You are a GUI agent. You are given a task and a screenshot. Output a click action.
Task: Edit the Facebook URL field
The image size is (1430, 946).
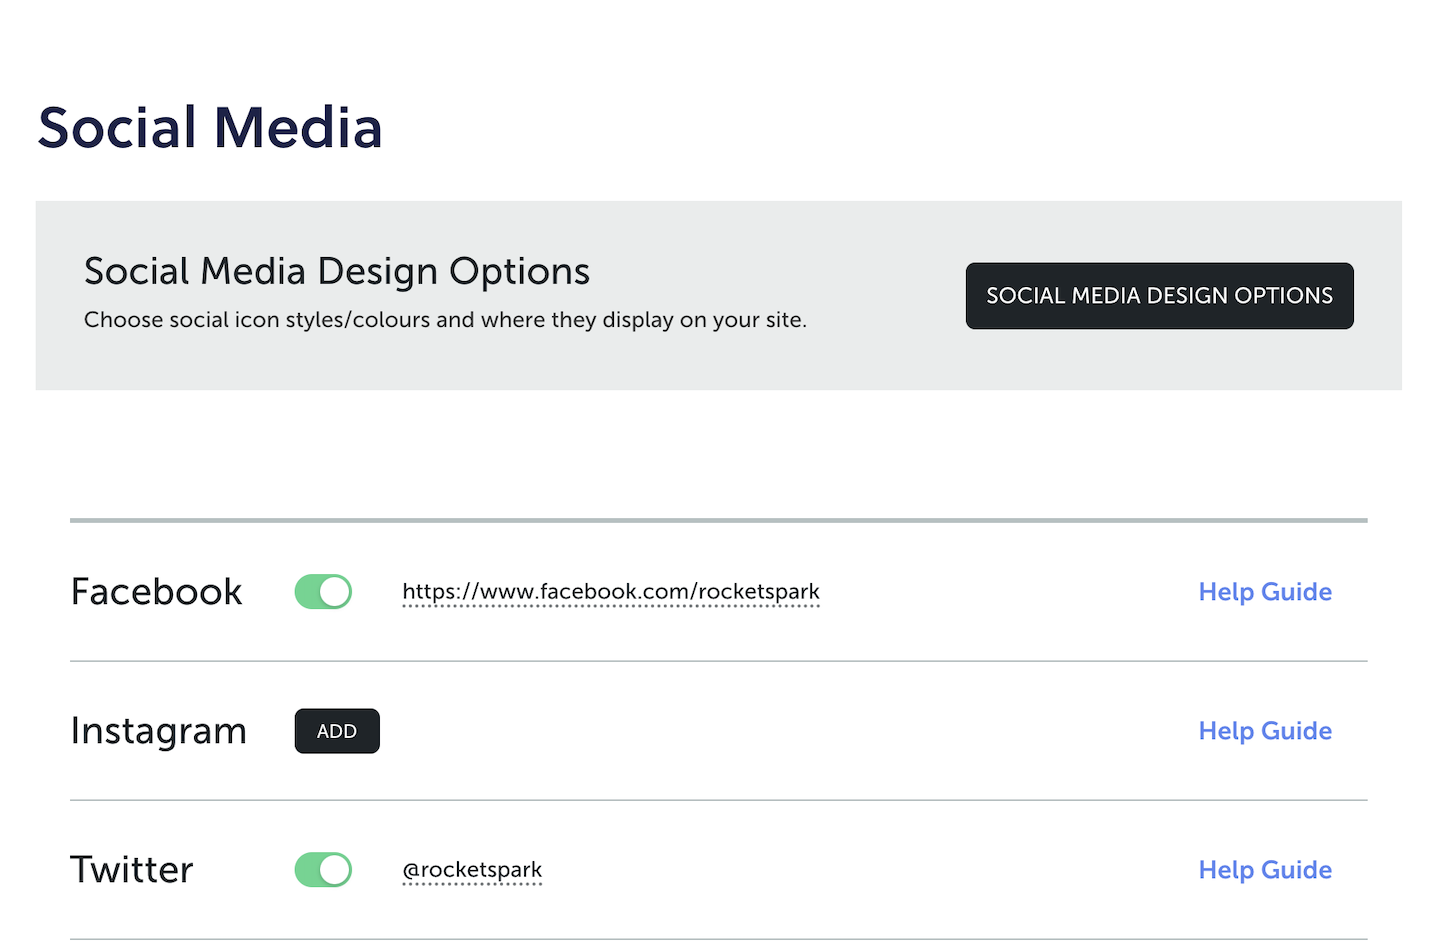[611, 592]
